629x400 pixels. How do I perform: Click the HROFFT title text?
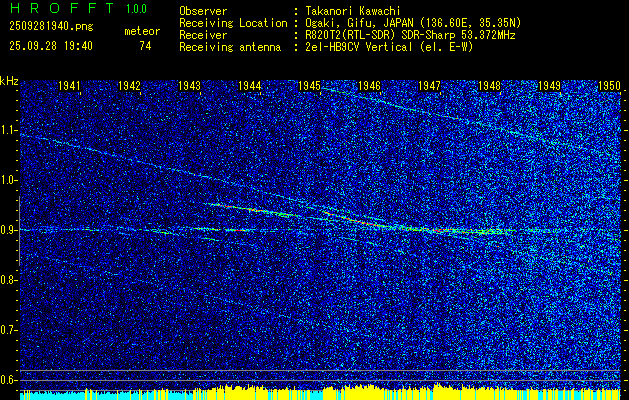click(62, 8)
